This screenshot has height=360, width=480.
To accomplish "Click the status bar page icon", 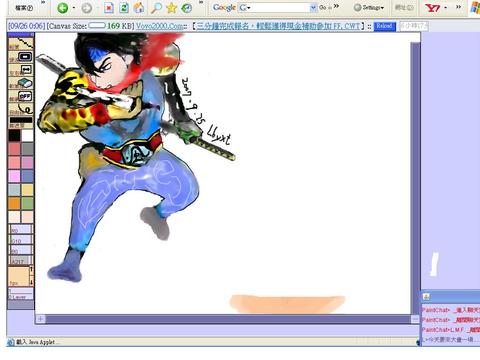I will pos(10,342).
